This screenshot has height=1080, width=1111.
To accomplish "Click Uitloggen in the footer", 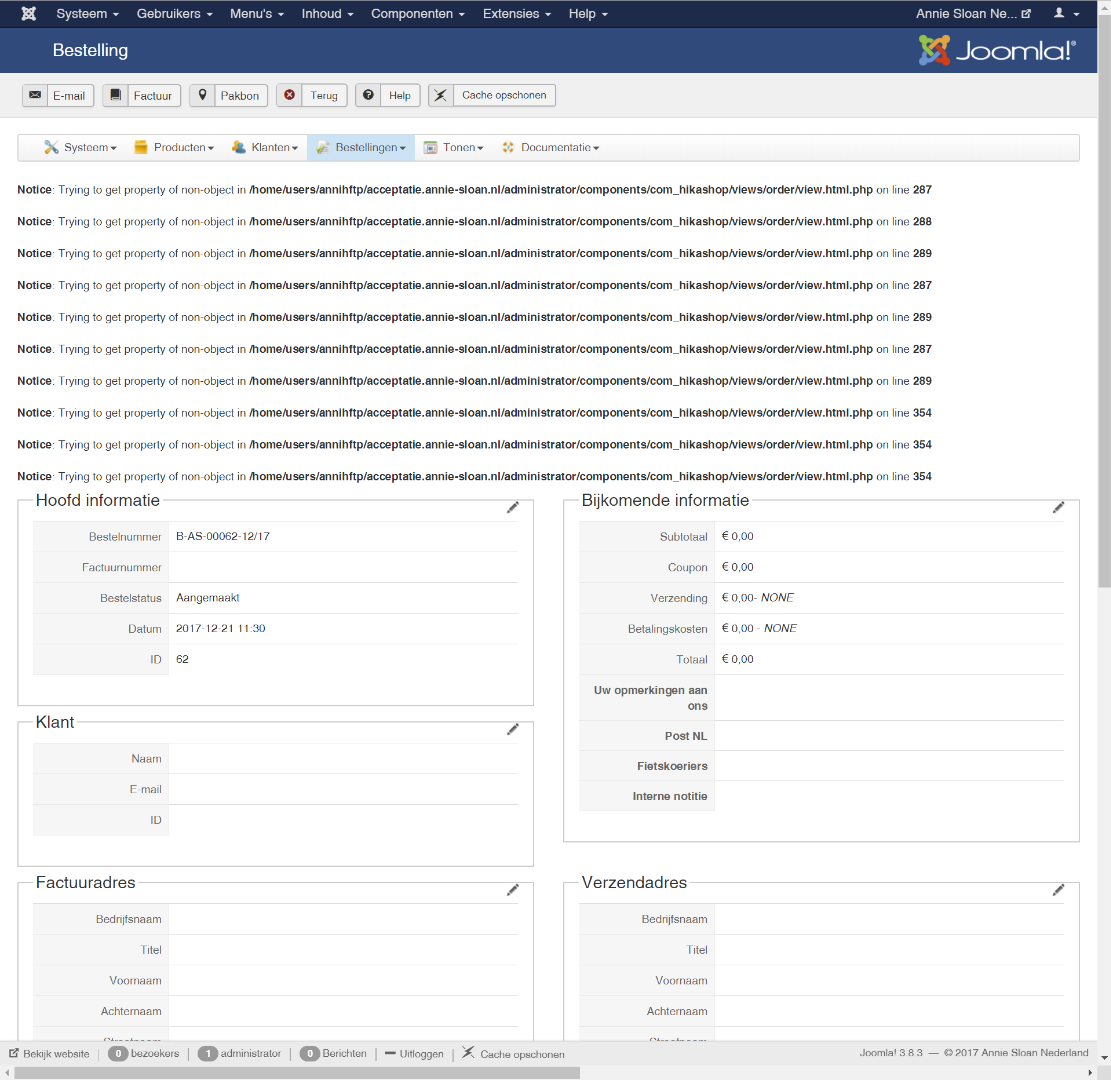I will pos(414,1054).
